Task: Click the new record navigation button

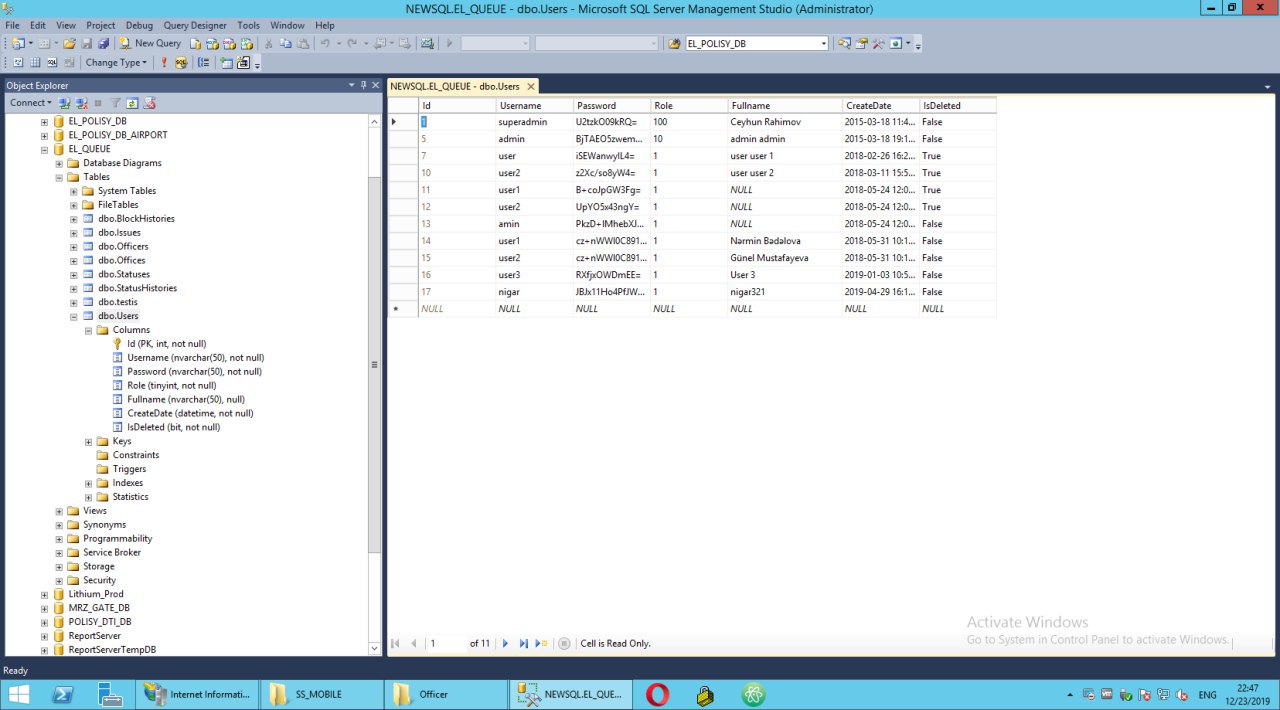Action: 541,643
